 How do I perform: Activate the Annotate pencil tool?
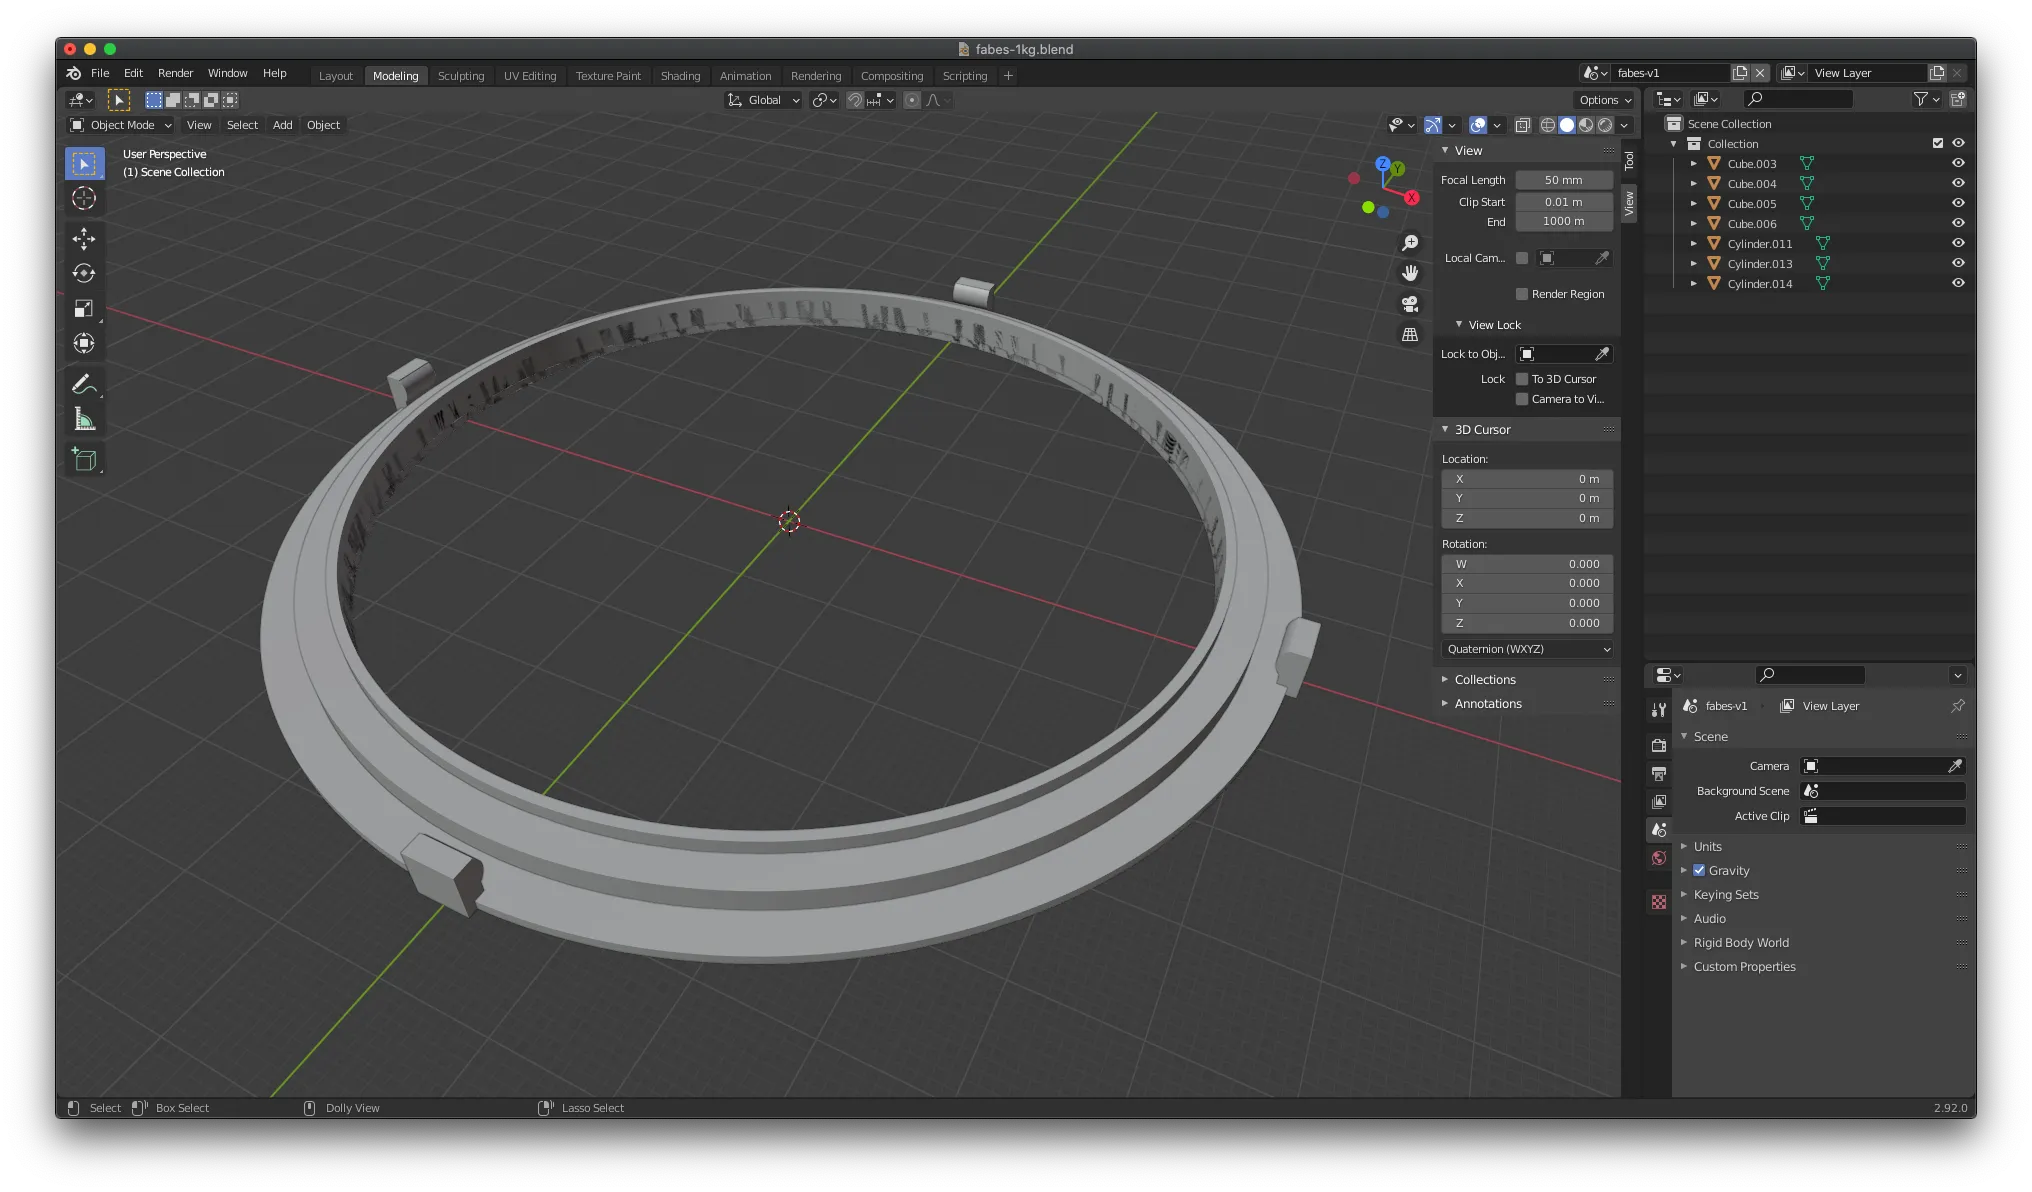click(x=84, y=384)
